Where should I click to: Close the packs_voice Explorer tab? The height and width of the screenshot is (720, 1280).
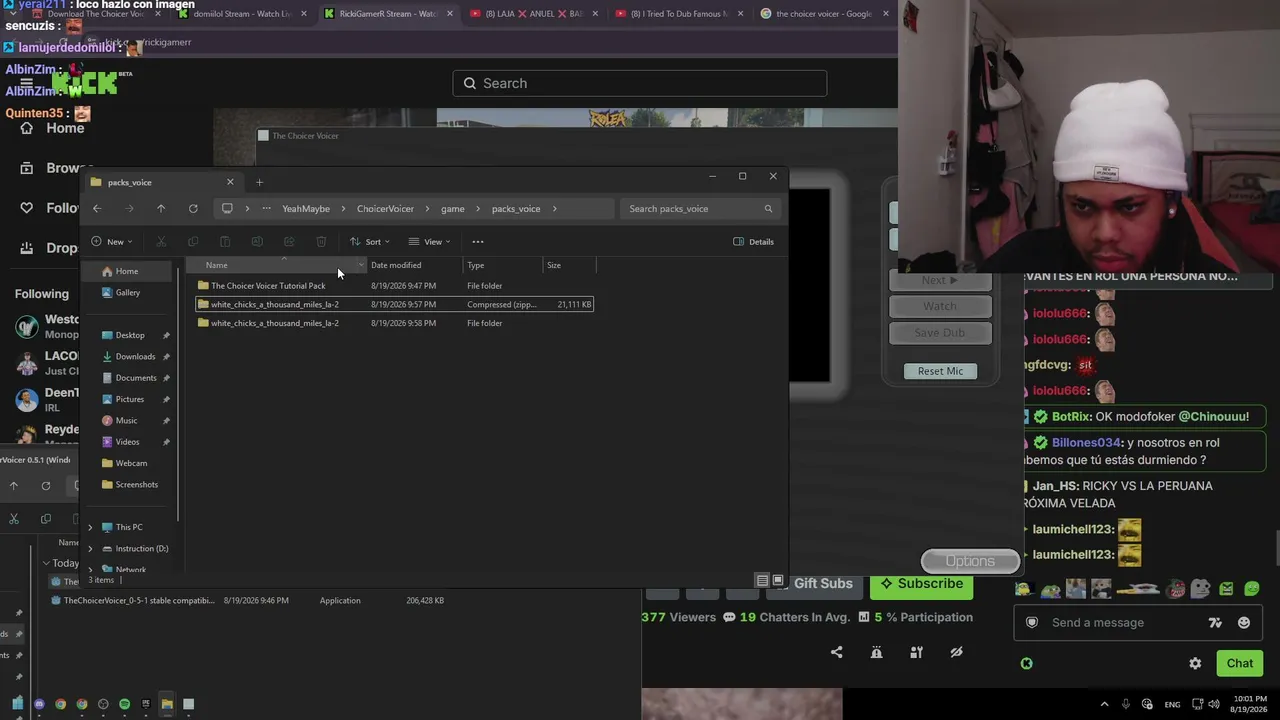[x=230, y=182]
